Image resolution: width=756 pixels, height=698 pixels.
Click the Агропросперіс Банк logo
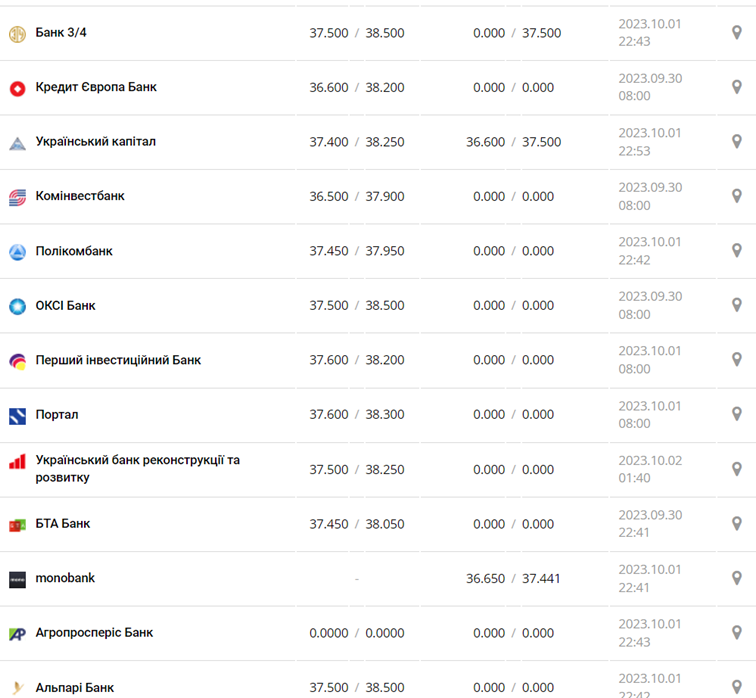point(17,633)
